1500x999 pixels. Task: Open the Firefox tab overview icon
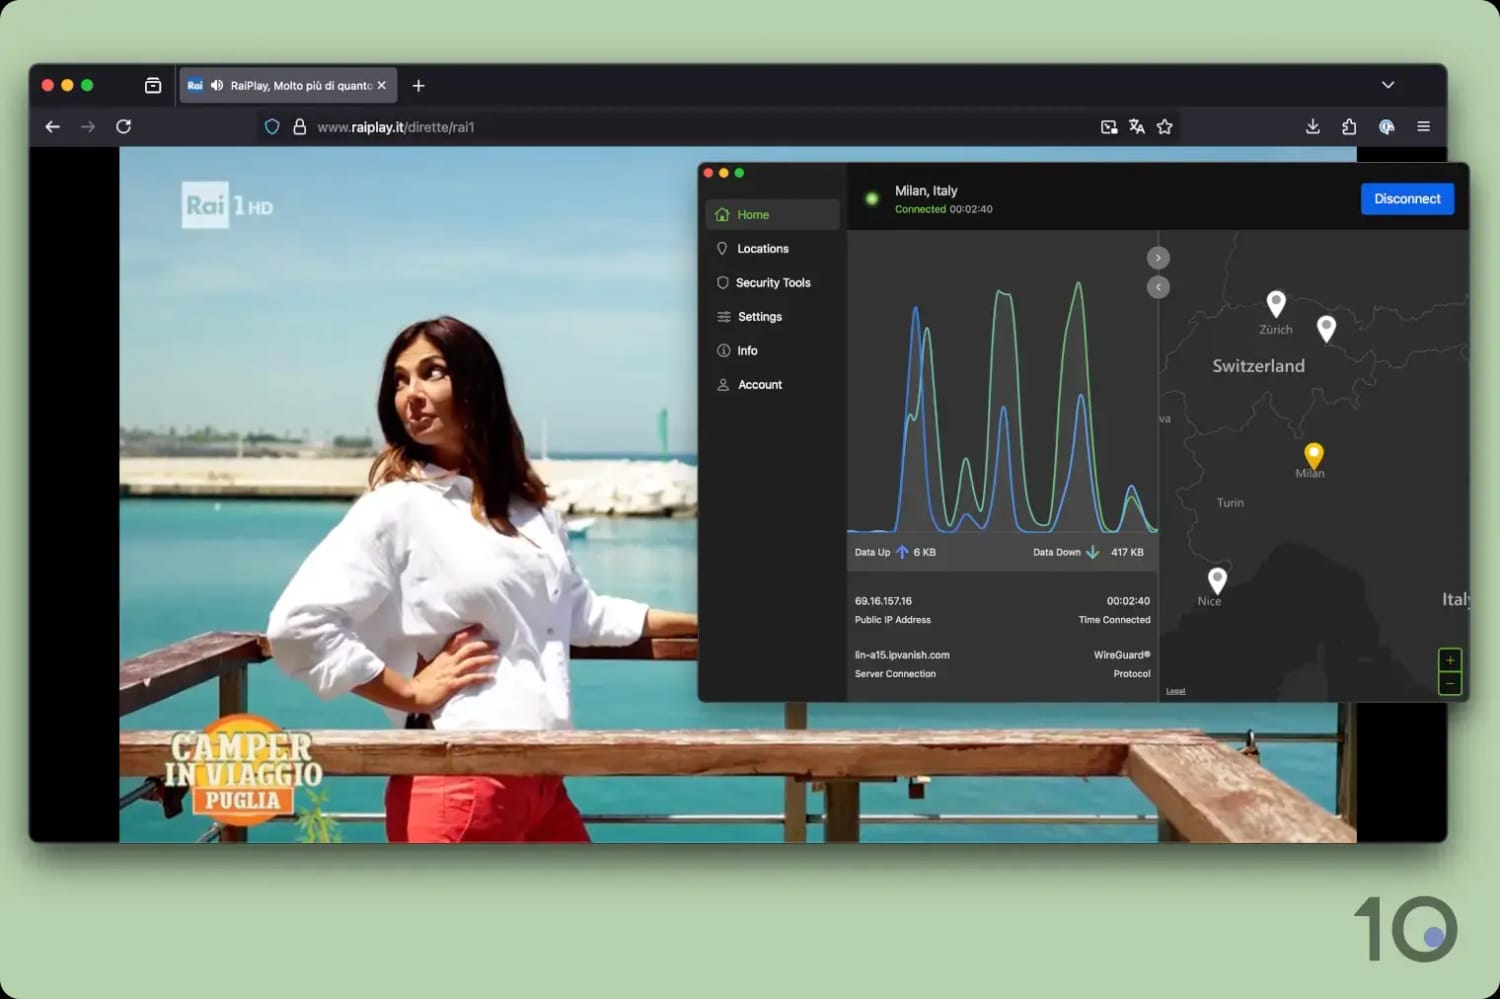tap(153, 86)
